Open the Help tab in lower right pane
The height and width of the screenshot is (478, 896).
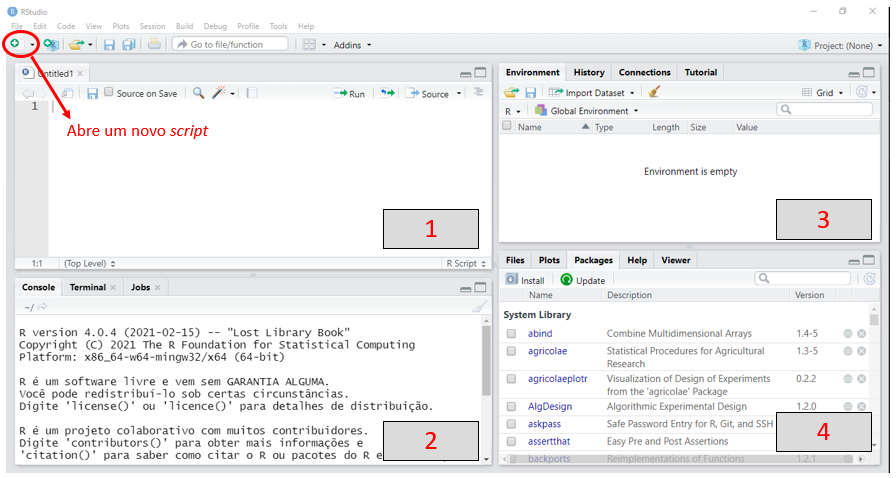(x=637, y=260)
